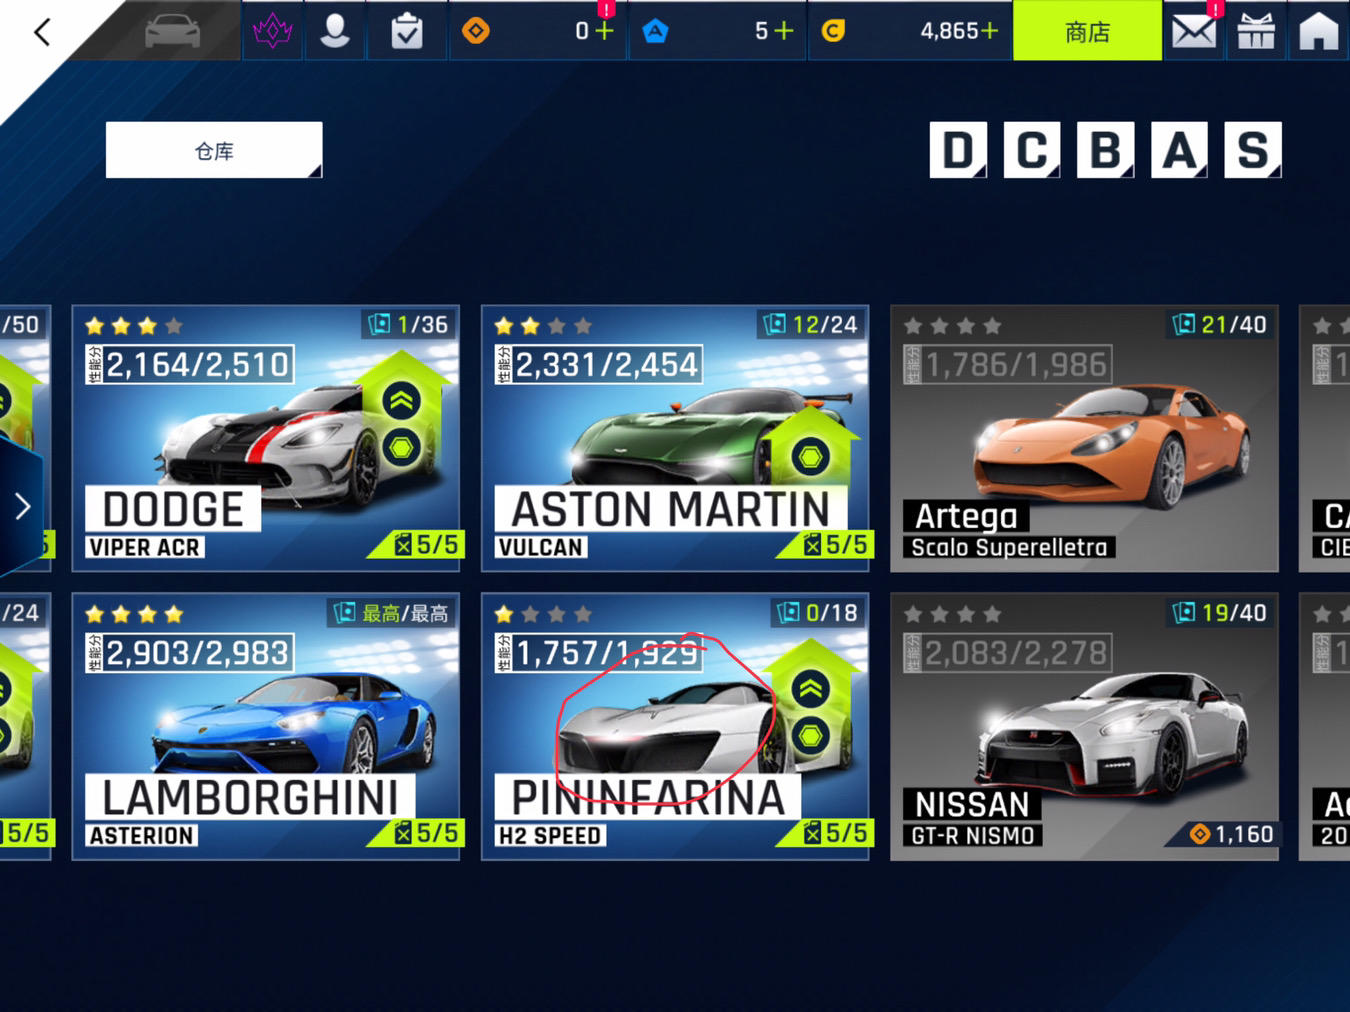Click the 仓库 garage button
The height and width of the screenshot is (1012, 1350).
pyautogui.click(x=214, y=150)
